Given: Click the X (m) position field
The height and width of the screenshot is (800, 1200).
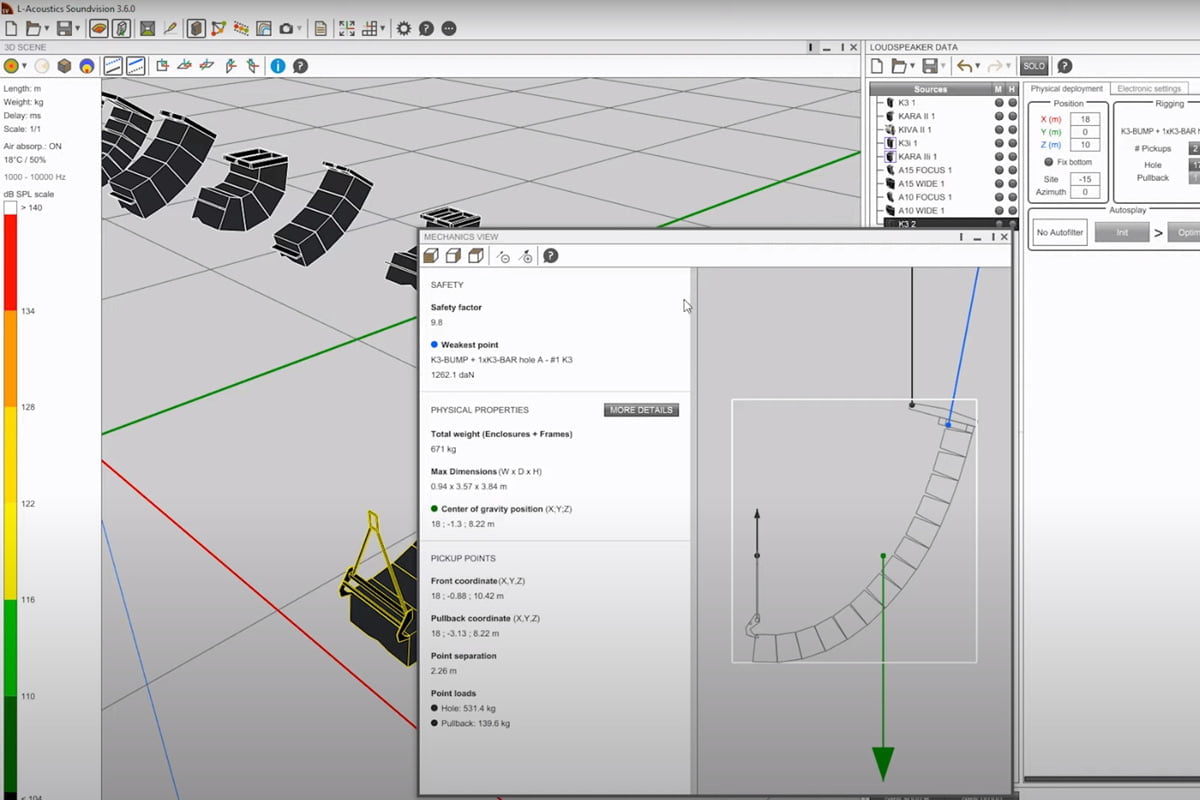Looking at the screenshot, I should [1085, 119].
